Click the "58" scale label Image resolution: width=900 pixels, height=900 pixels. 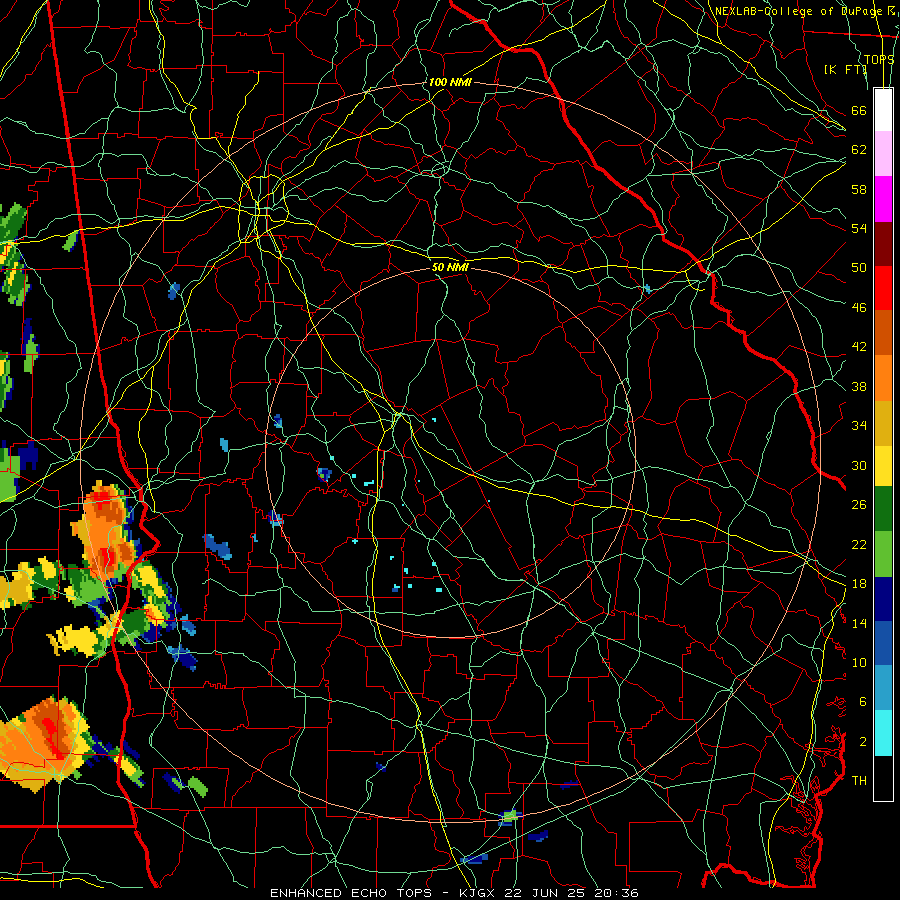click(x=859, y=189)
